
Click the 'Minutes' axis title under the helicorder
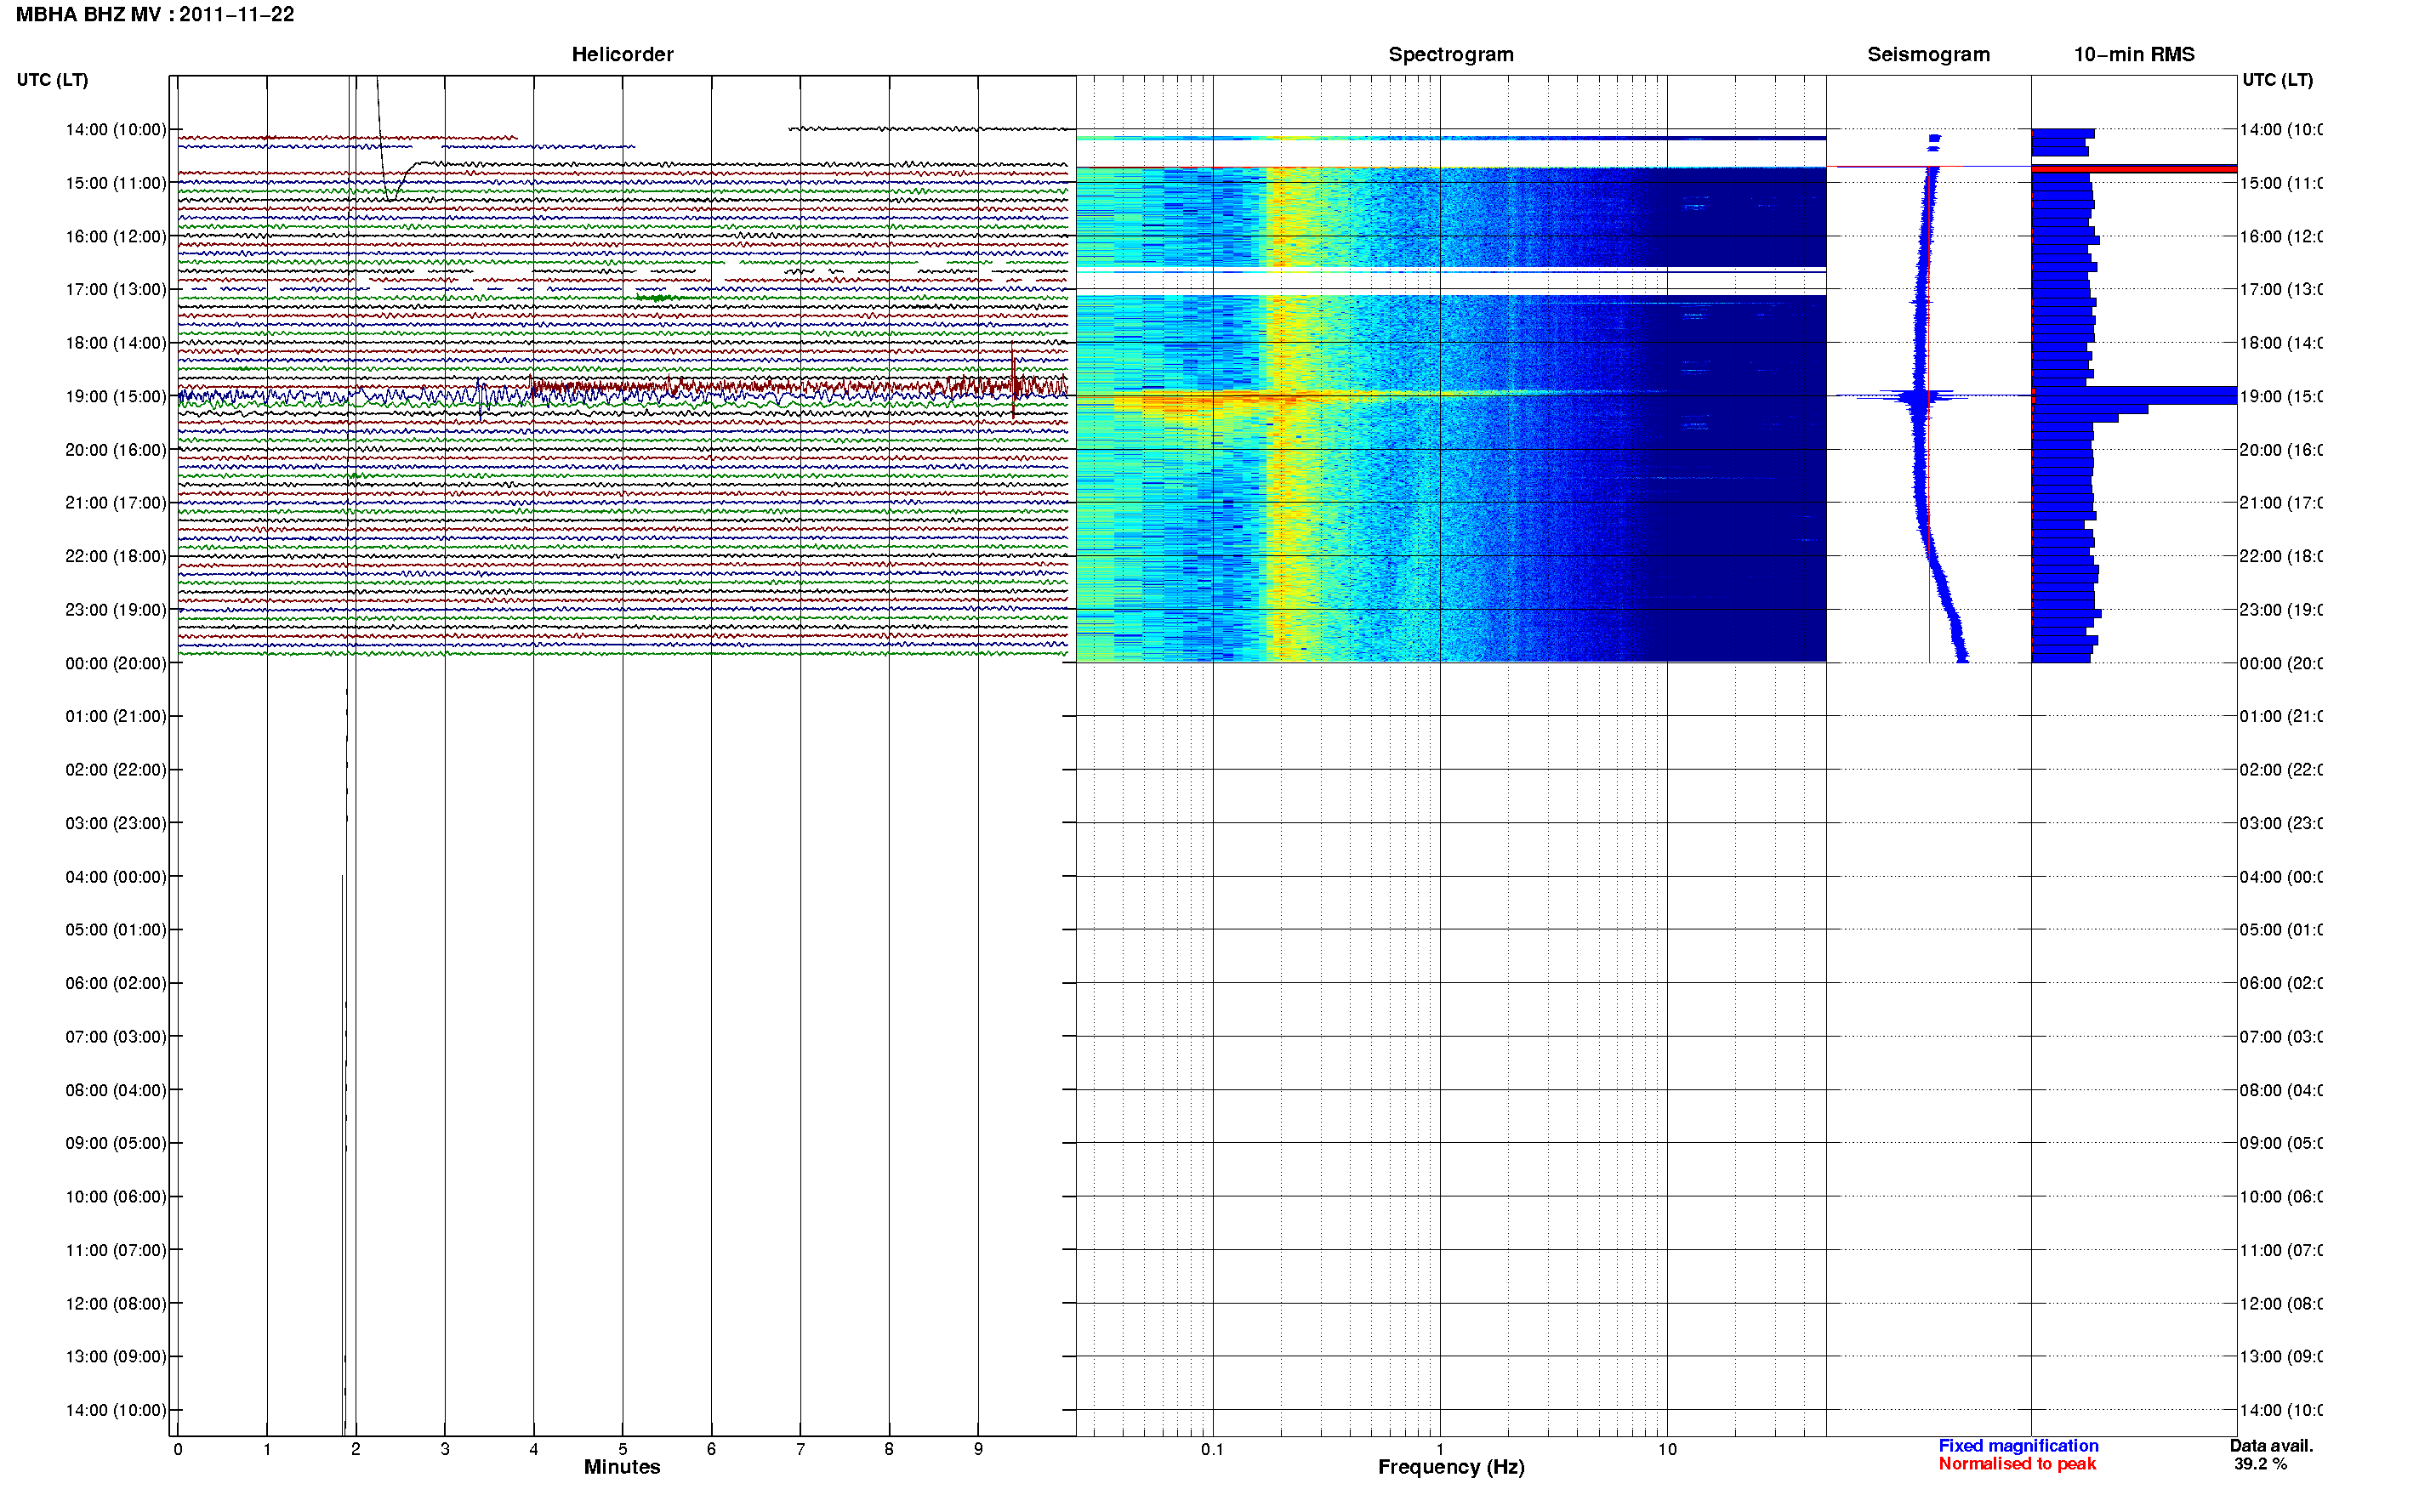click(622, 1467)
